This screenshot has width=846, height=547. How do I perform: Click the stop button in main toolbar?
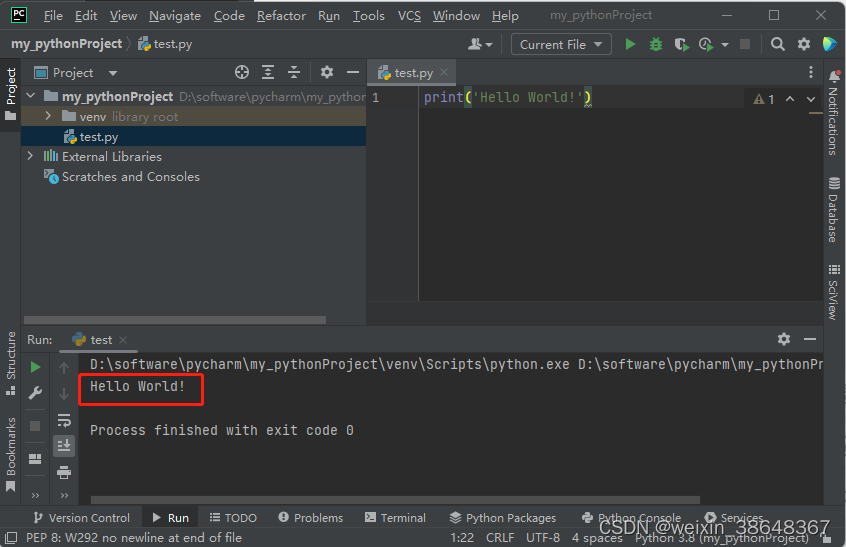click(745, 44)
